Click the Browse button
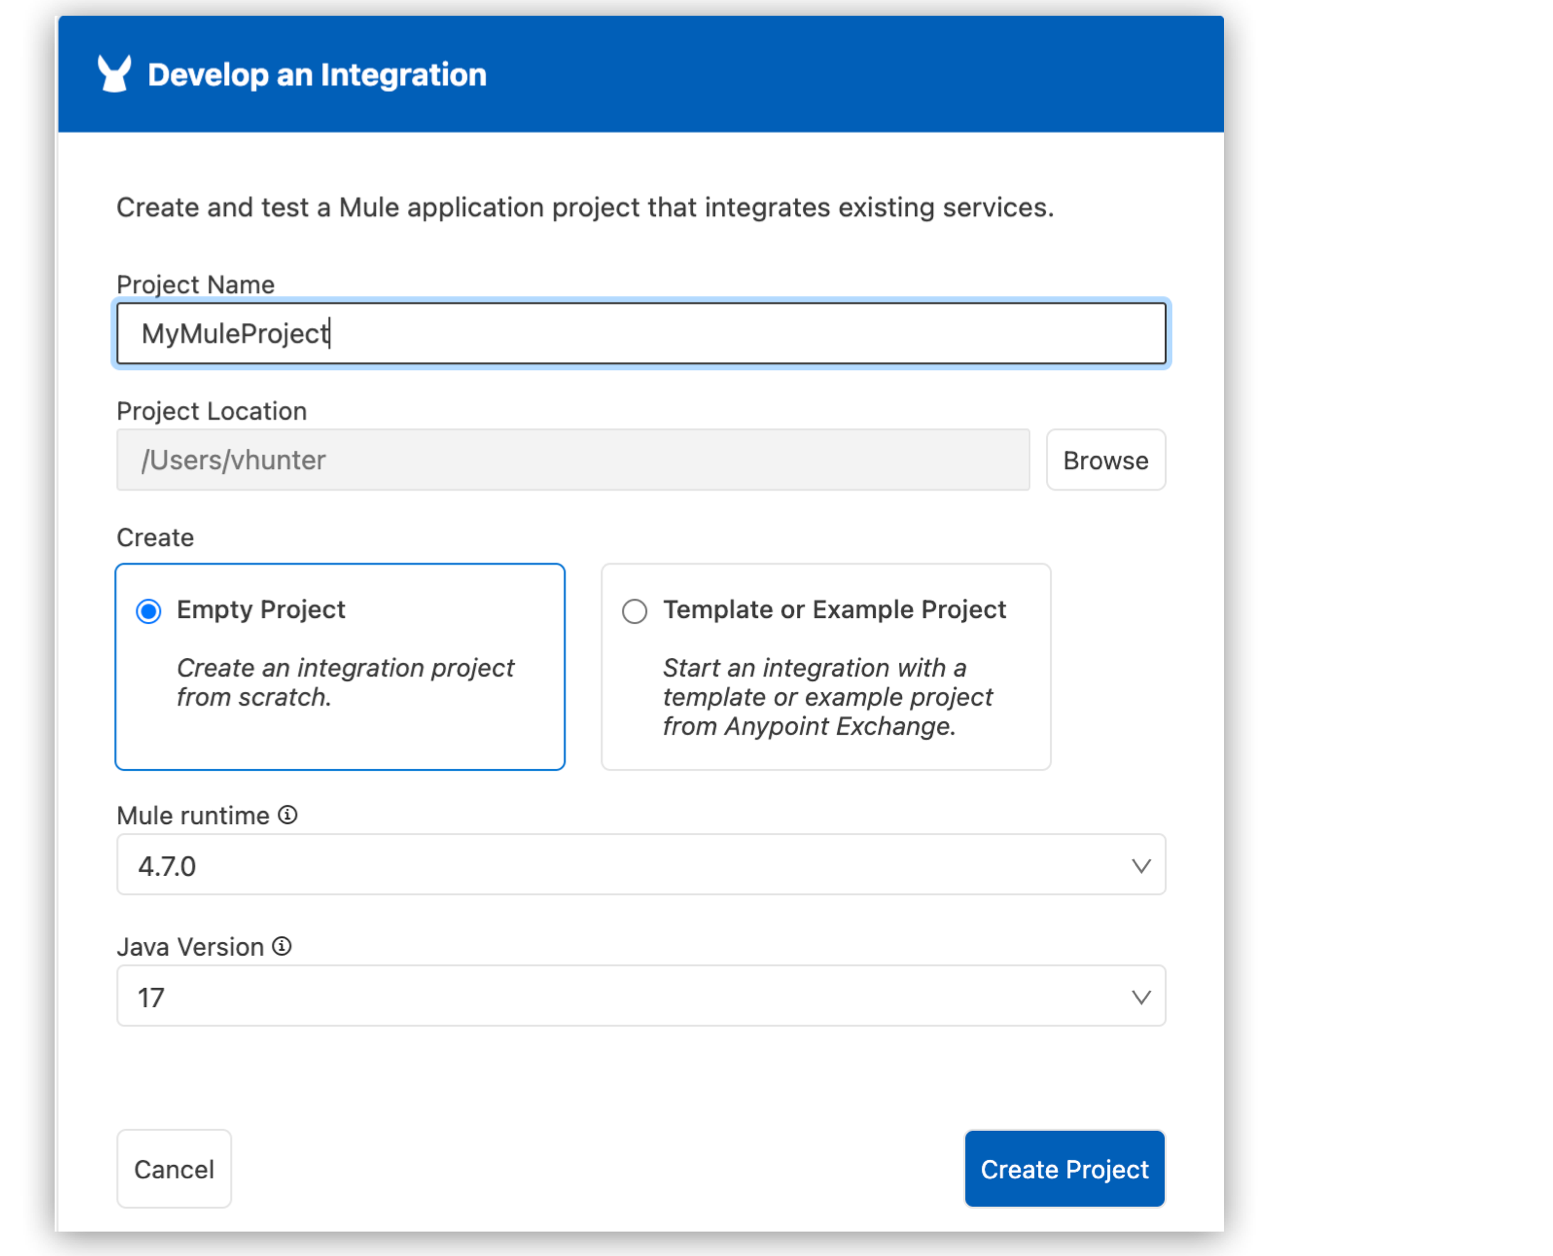1553x1256 pixels. click(1106, 460)
